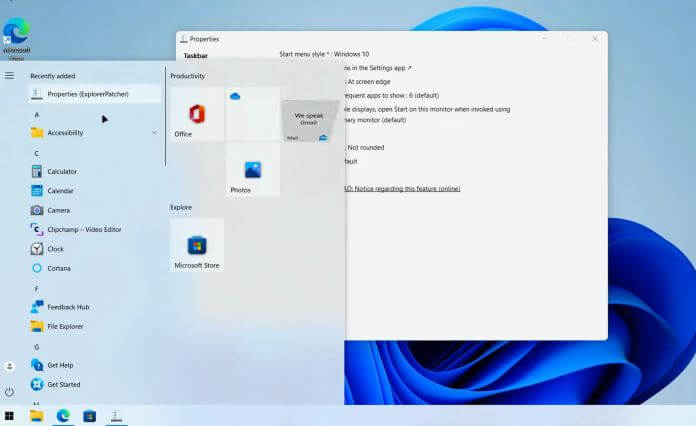Click the Explore group header
Image resolution: width=696 pixels, height=426 pixels.
181,207
